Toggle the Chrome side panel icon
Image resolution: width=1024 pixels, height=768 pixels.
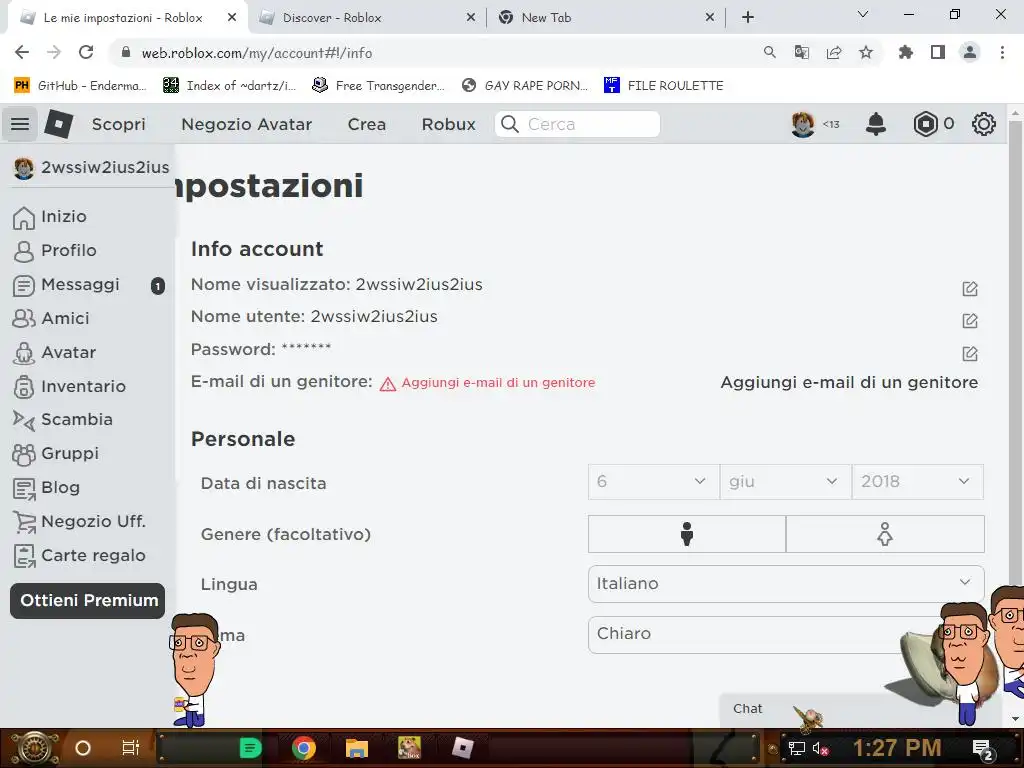938,52
